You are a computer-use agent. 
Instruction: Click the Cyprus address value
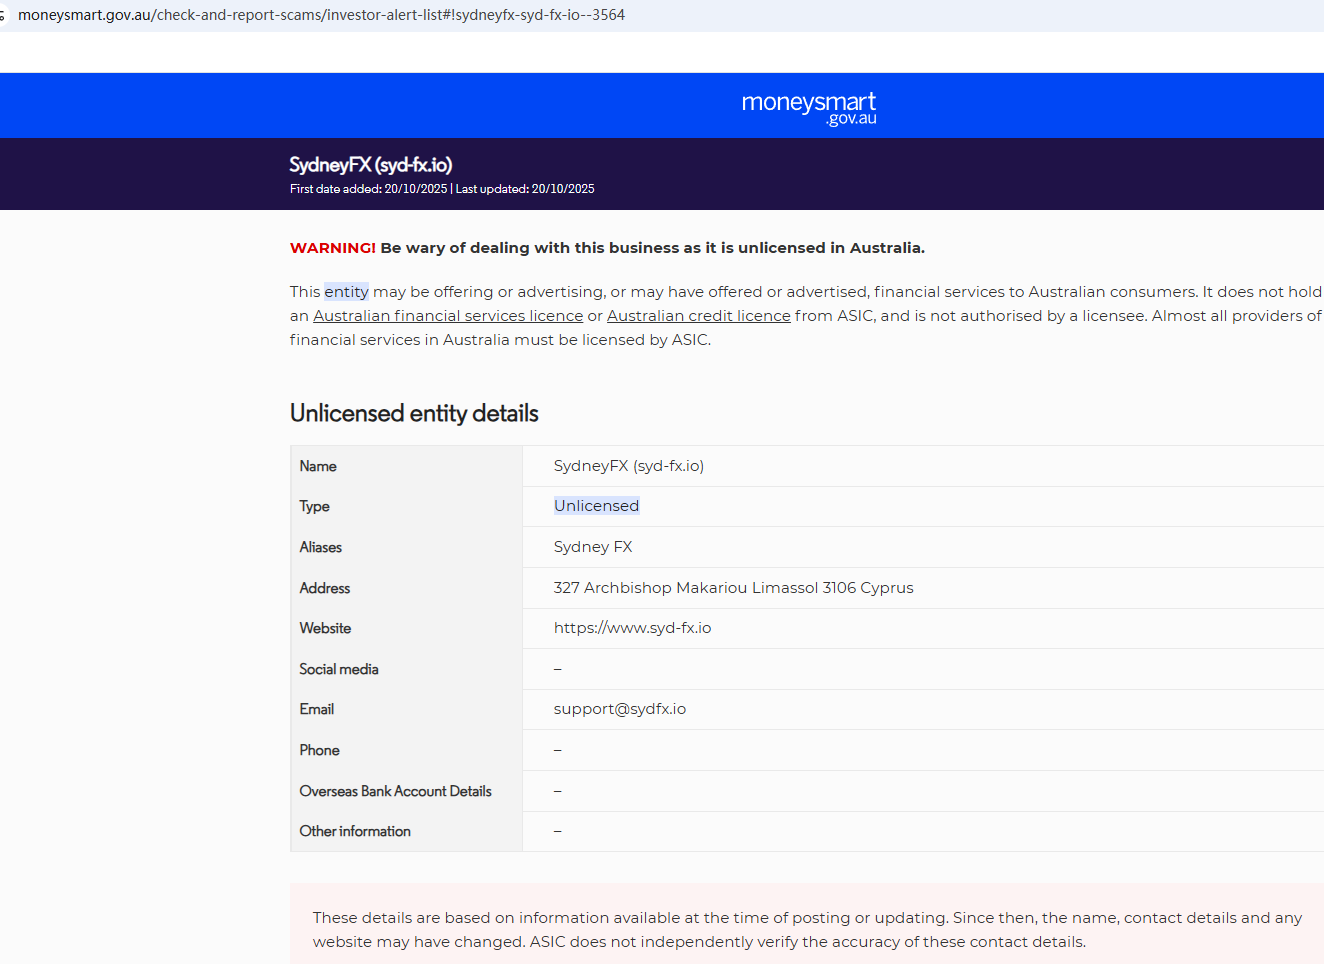point(733,588)
